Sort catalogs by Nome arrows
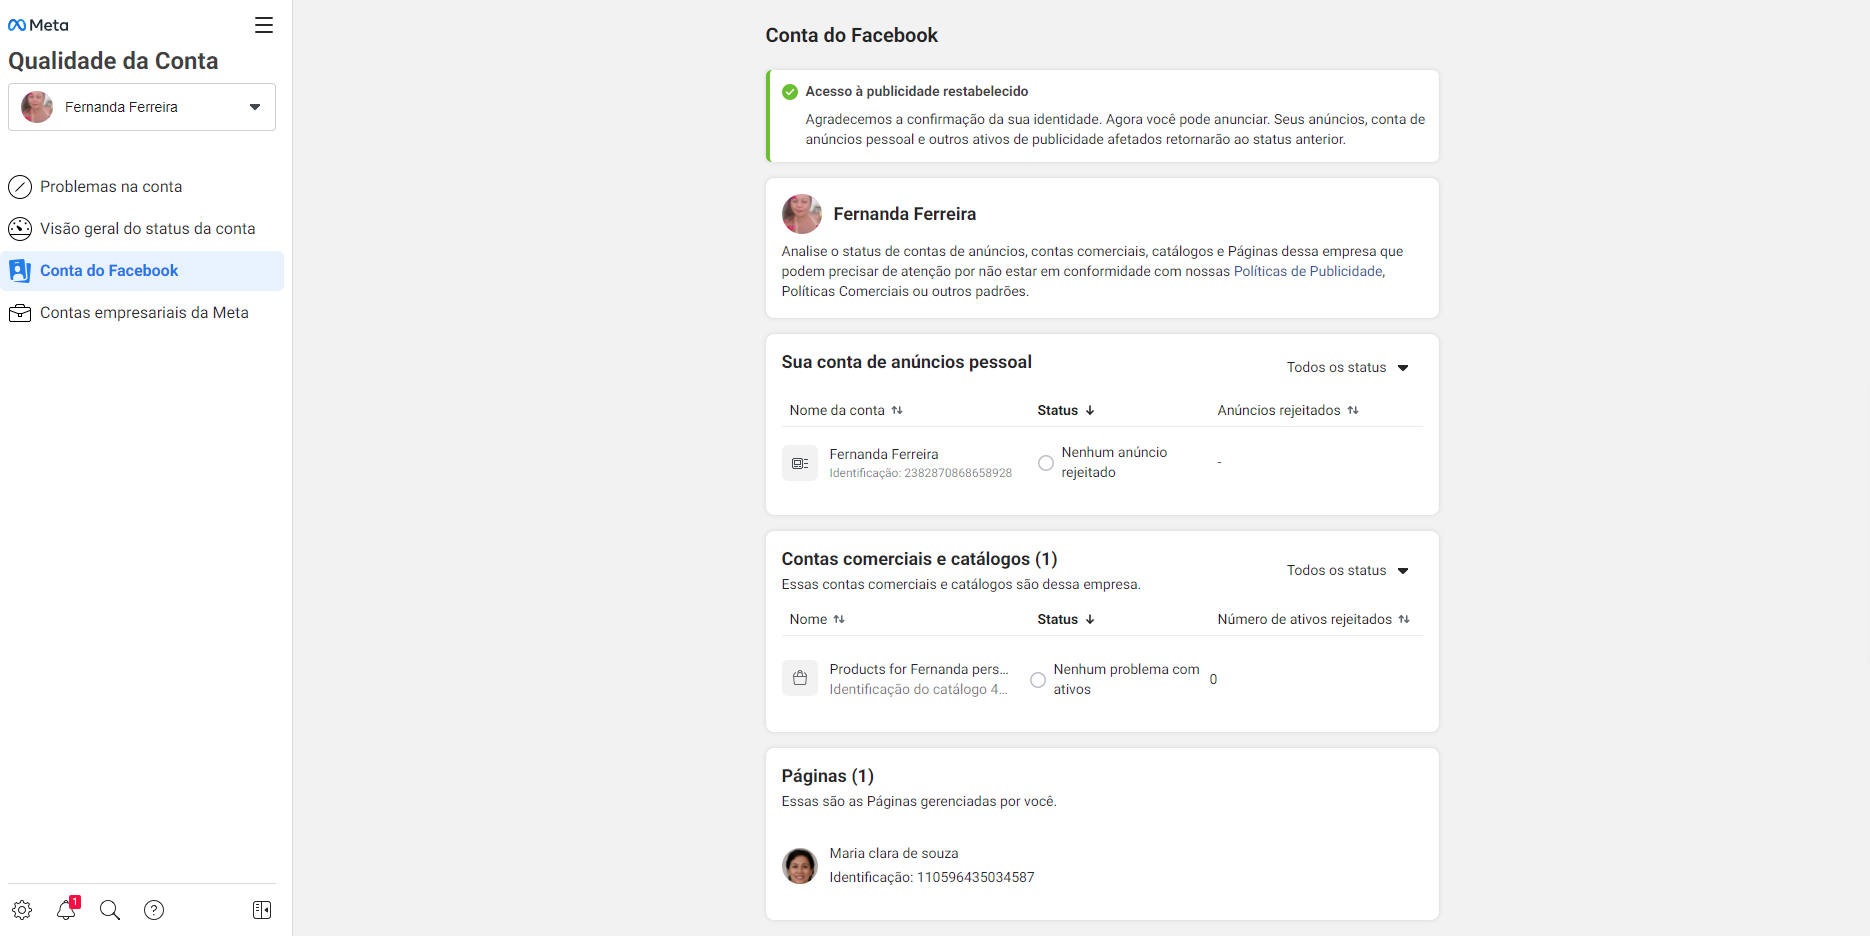 (839, 619)
